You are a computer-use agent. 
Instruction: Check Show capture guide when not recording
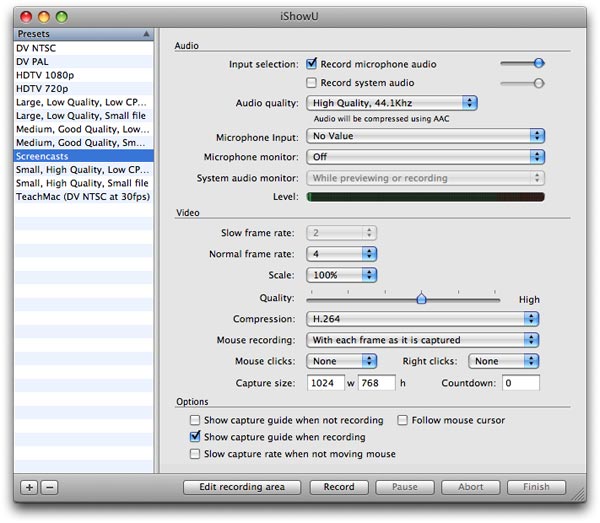[x=195, y=420]
